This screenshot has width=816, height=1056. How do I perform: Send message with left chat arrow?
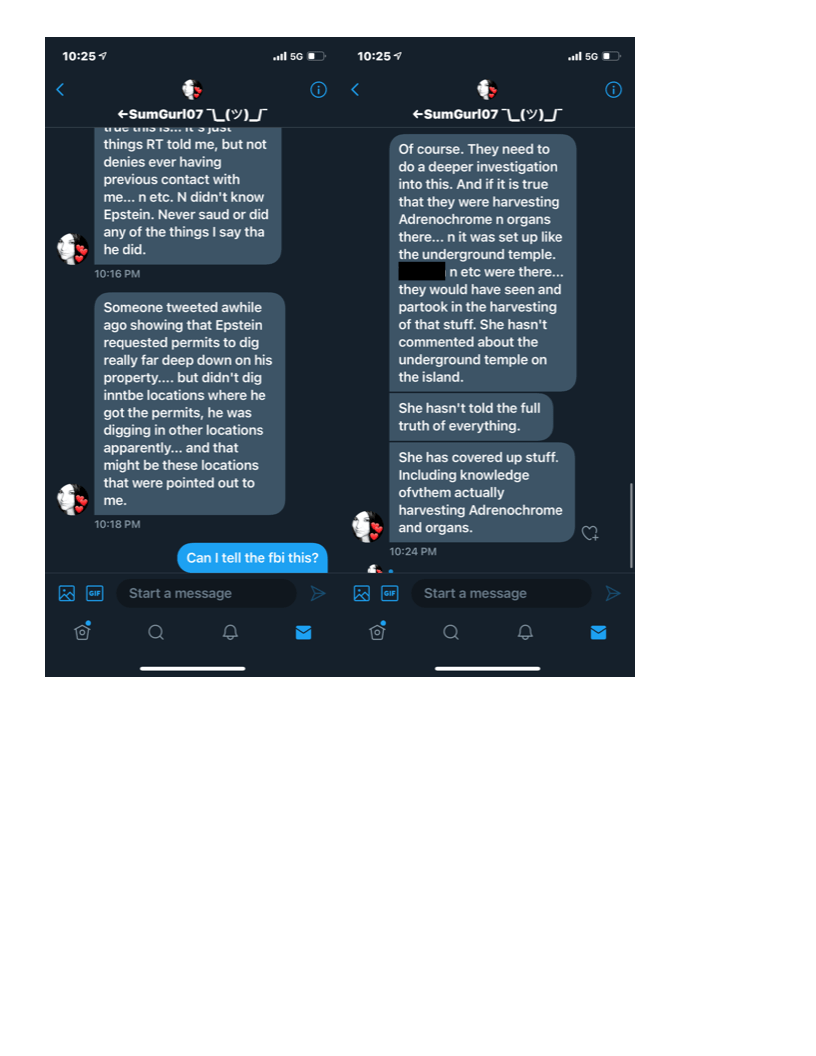tap(318, 593)
